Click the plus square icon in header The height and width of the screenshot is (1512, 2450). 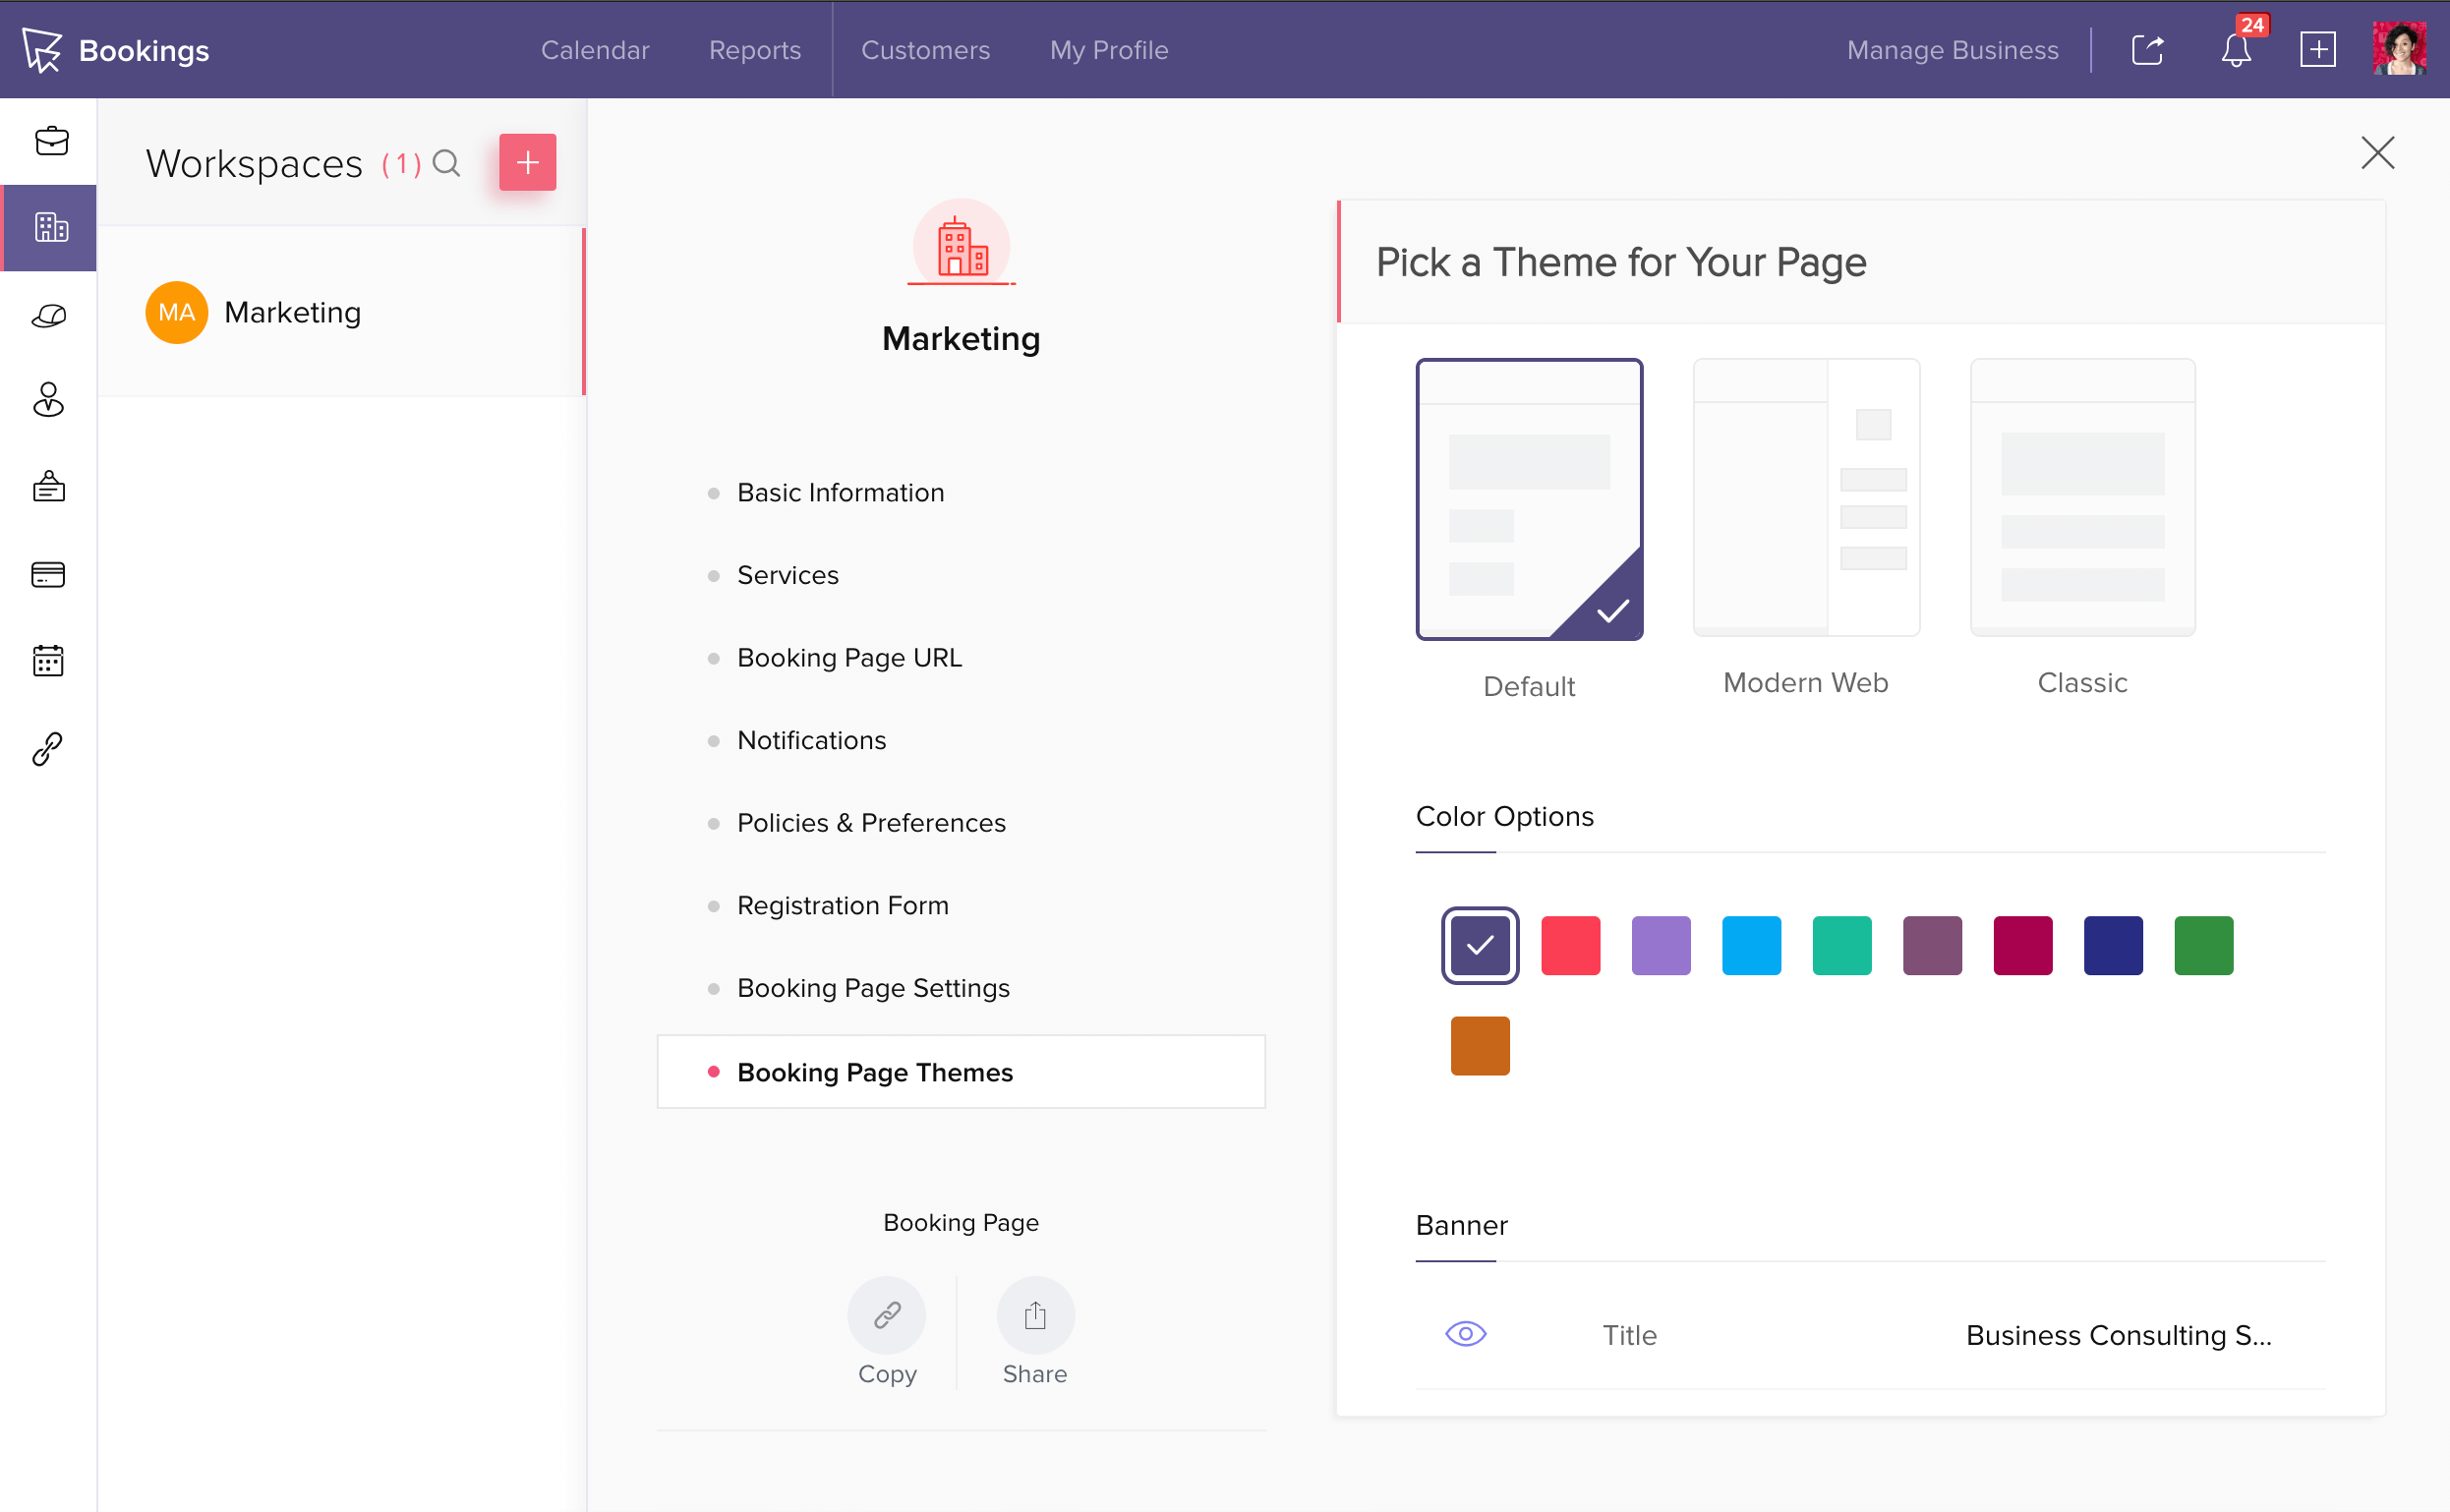coord(2317,50)
